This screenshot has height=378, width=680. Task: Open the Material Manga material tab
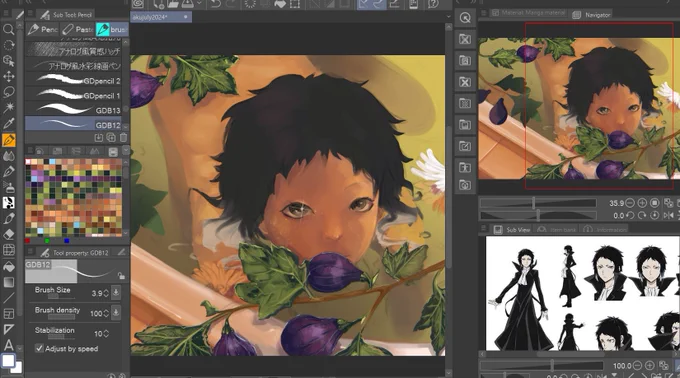(x=528, y=13)
